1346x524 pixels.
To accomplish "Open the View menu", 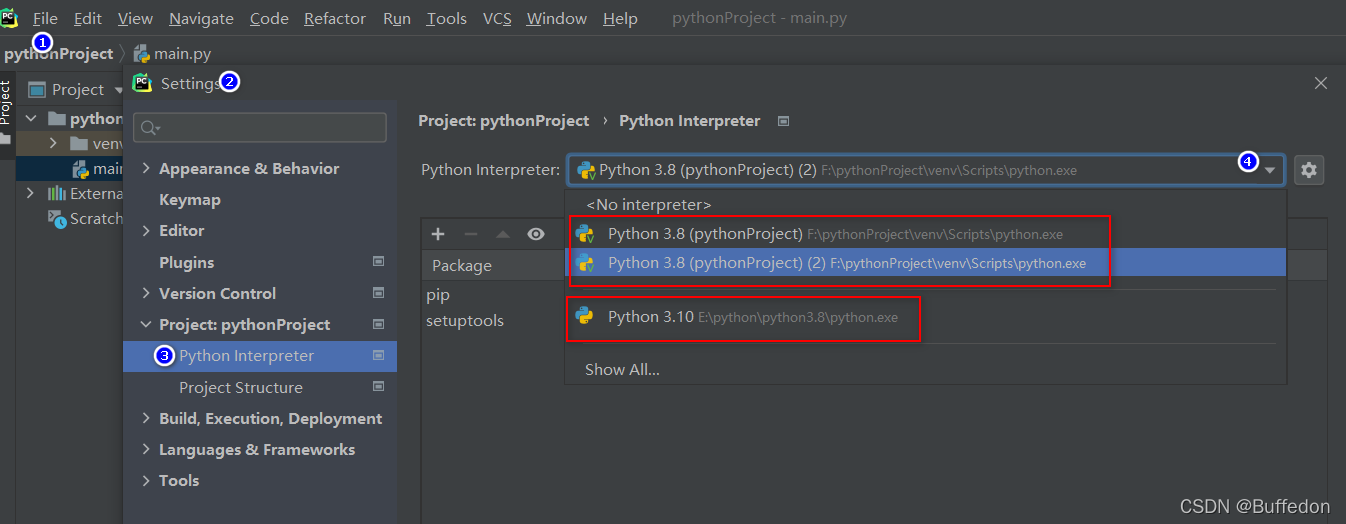I will point(135,18).
